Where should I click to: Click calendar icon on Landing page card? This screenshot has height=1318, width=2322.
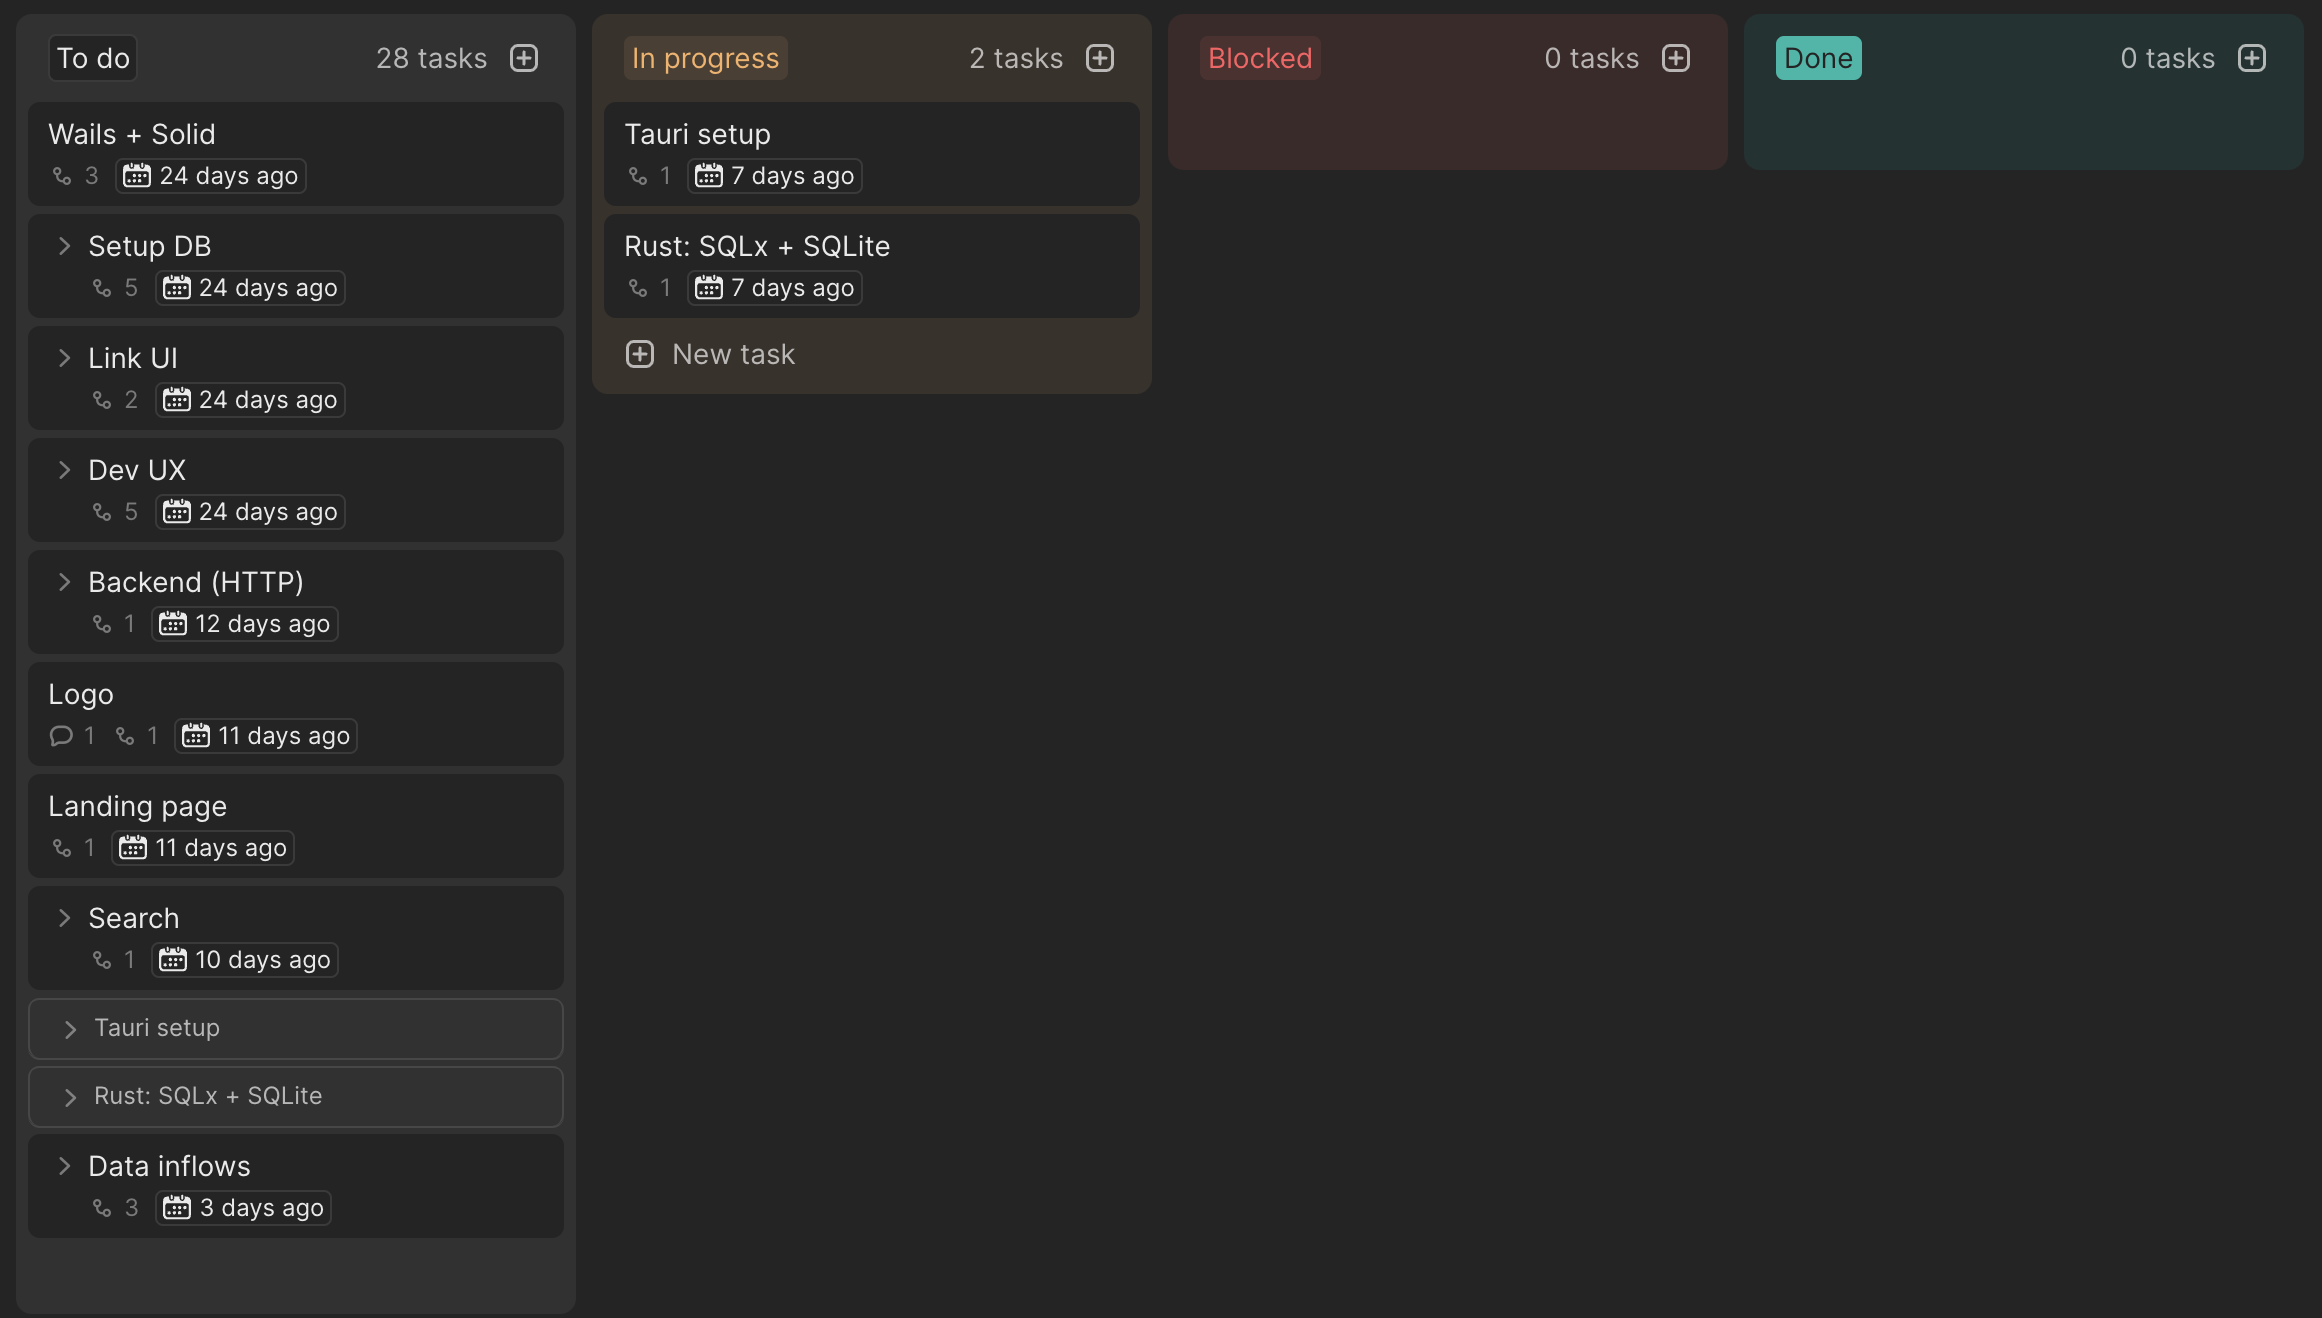click(x=133, y=848)
